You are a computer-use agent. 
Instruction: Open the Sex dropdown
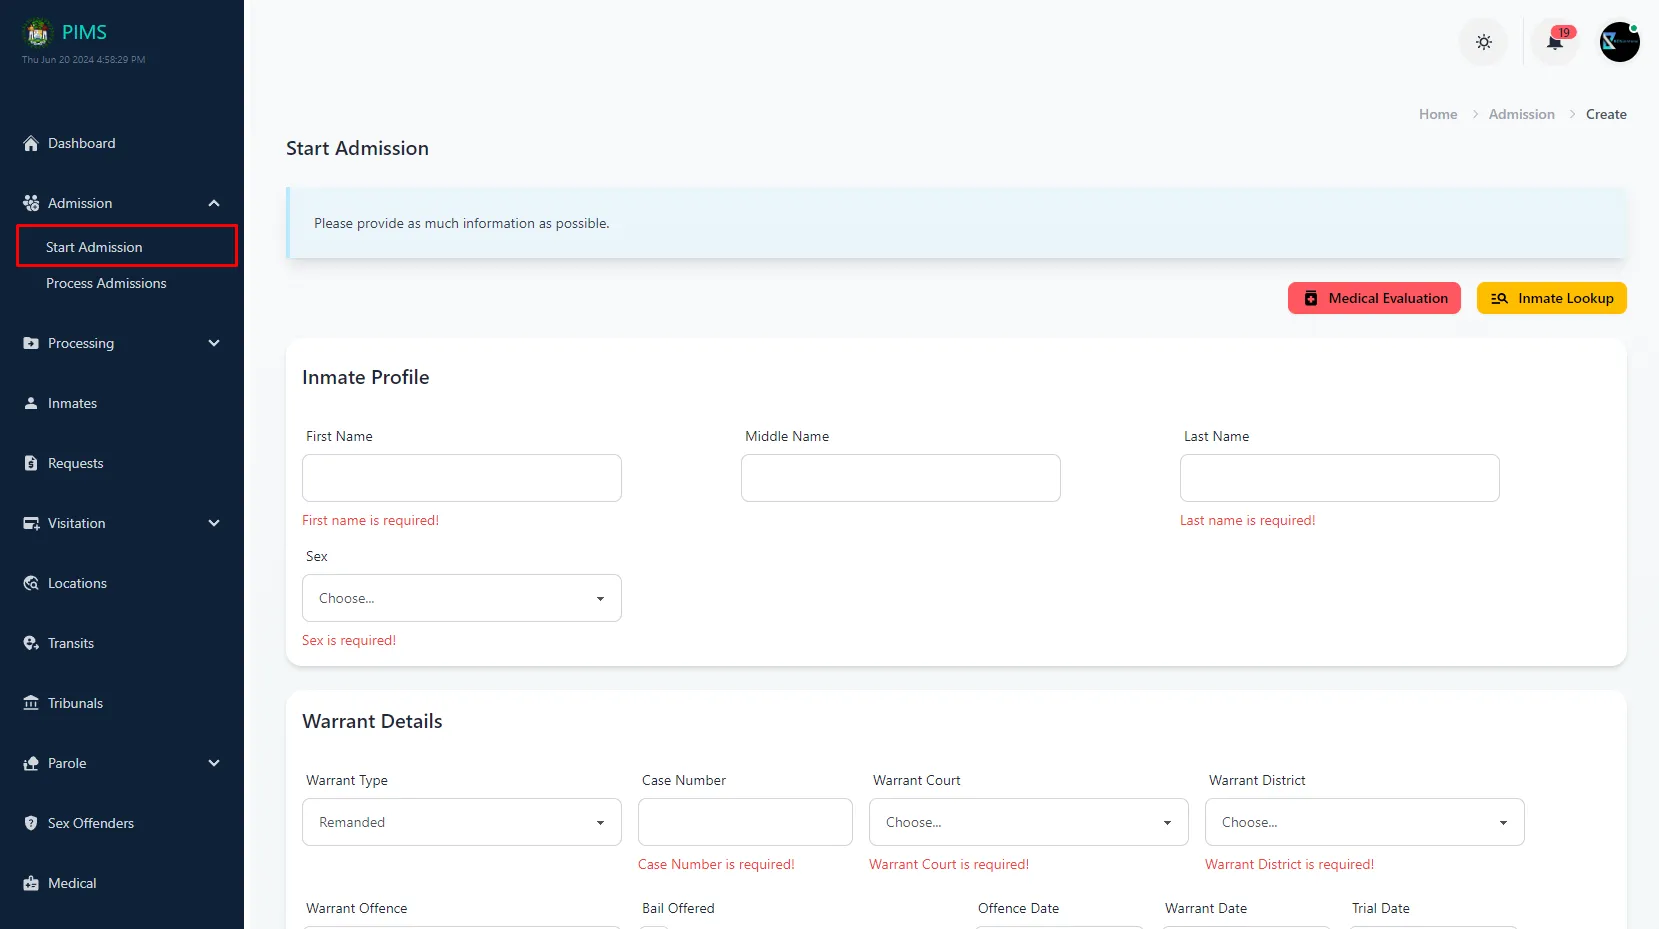point(461,598)
